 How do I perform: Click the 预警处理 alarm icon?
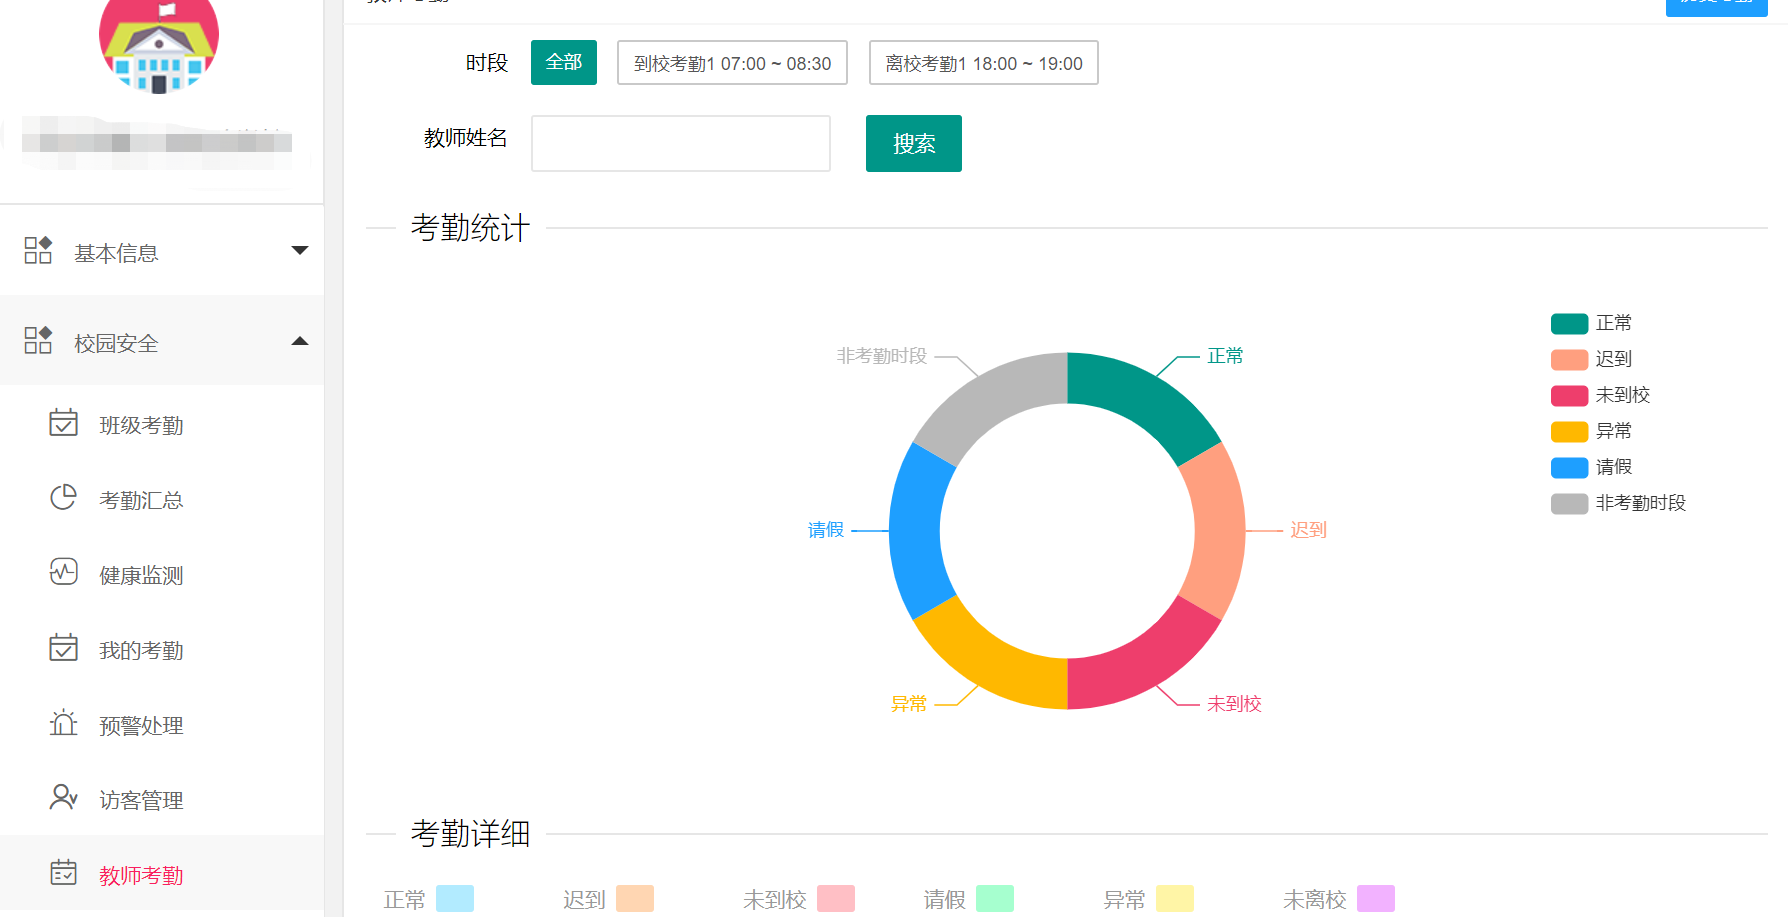point(63,723)
